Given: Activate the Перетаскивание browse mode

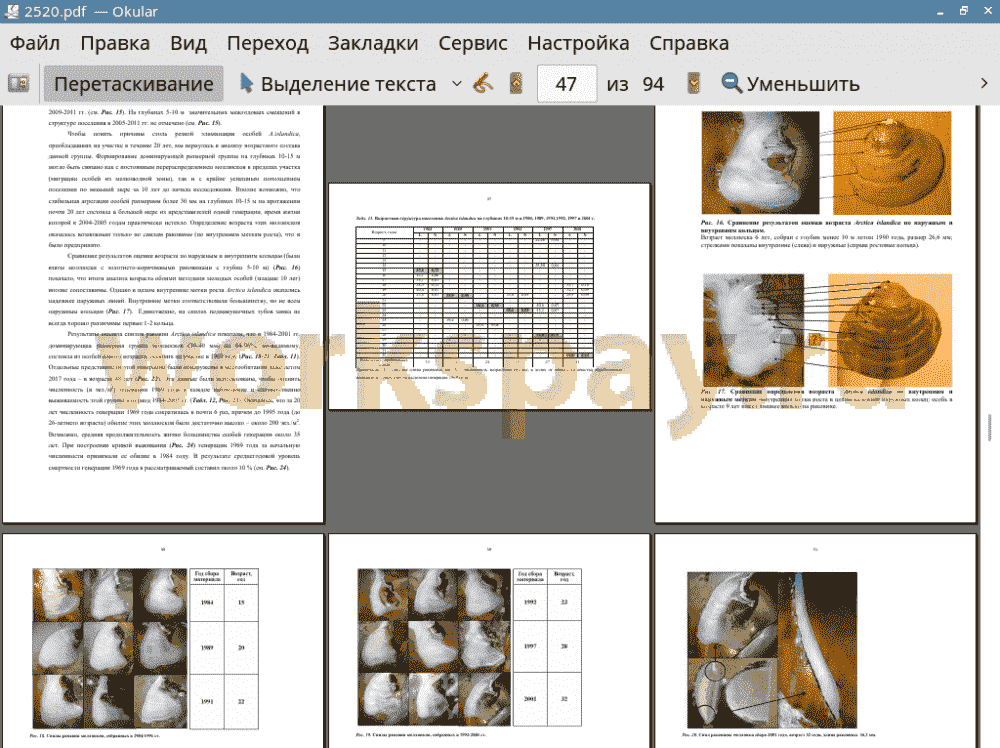Looking at the screenshot, I should coord(133,84).
